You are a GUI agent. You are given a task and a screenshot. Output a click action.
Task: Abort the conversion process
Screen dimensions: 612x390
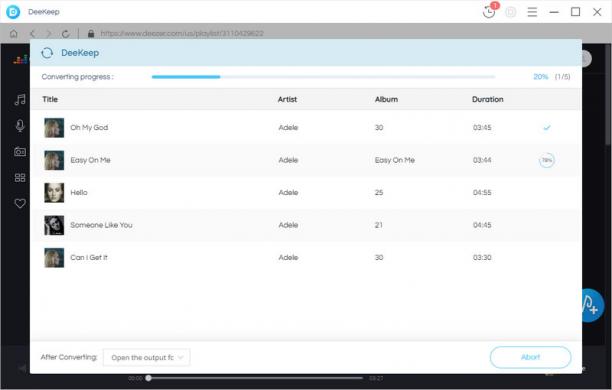(x=530, y=357)
